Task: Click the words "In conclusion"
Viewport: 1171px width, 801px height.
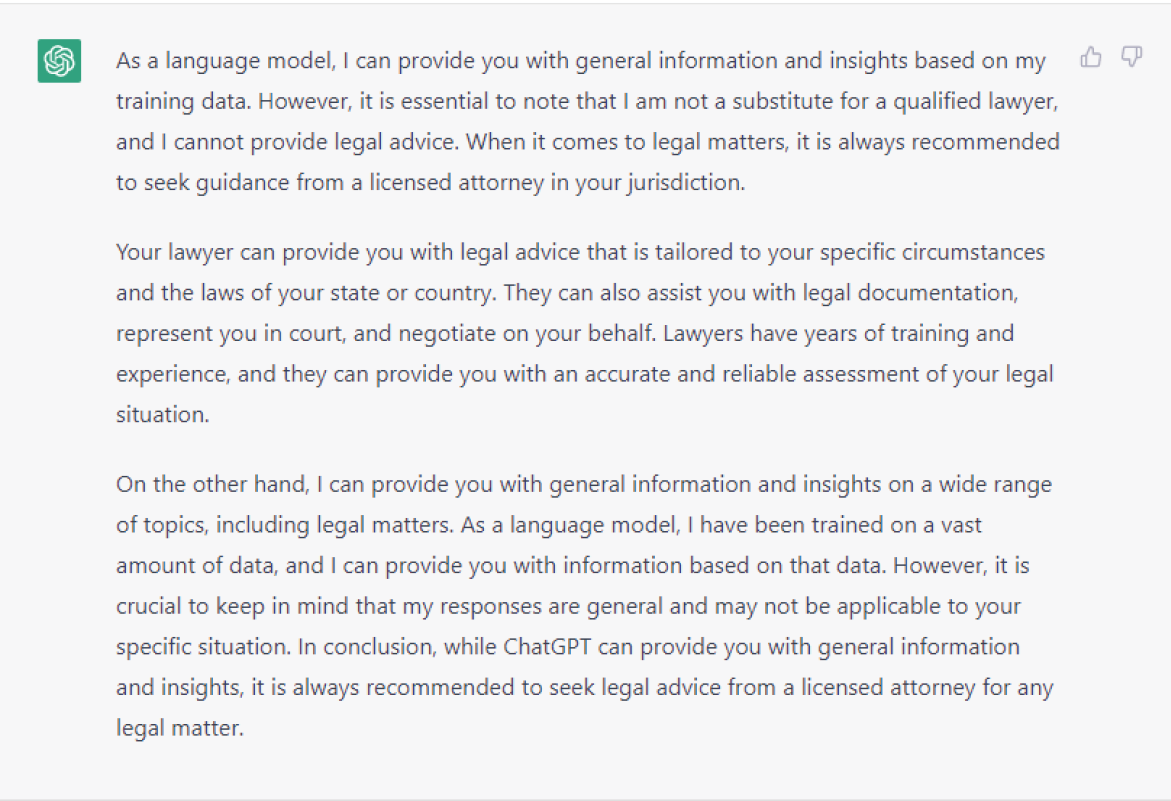Action: 366,646
